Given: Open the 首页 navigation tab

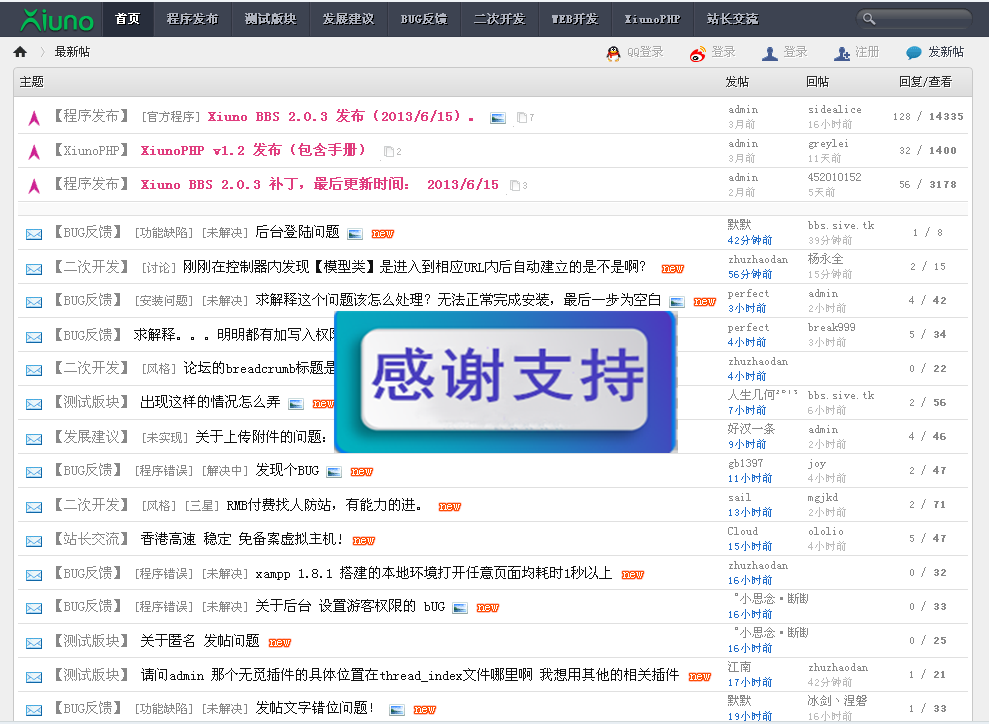Looking at the screenshot, I should [x=127, y=19].
